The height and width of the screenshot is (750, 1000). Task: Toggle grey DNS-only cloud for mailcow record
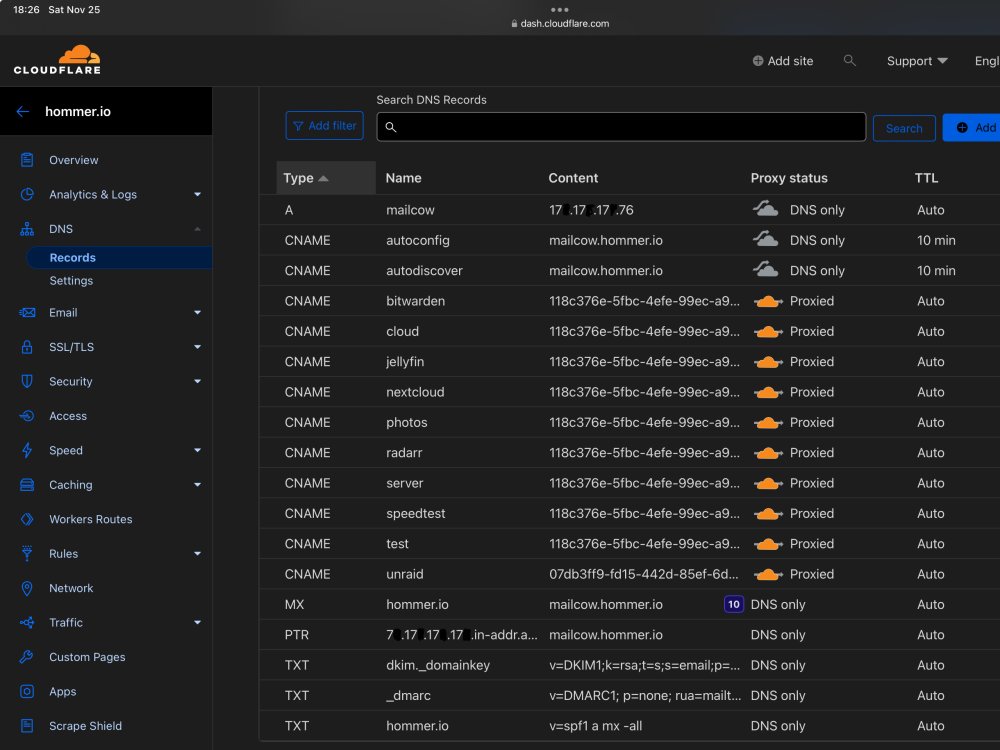pyautogui.click(x=765, y=209)
